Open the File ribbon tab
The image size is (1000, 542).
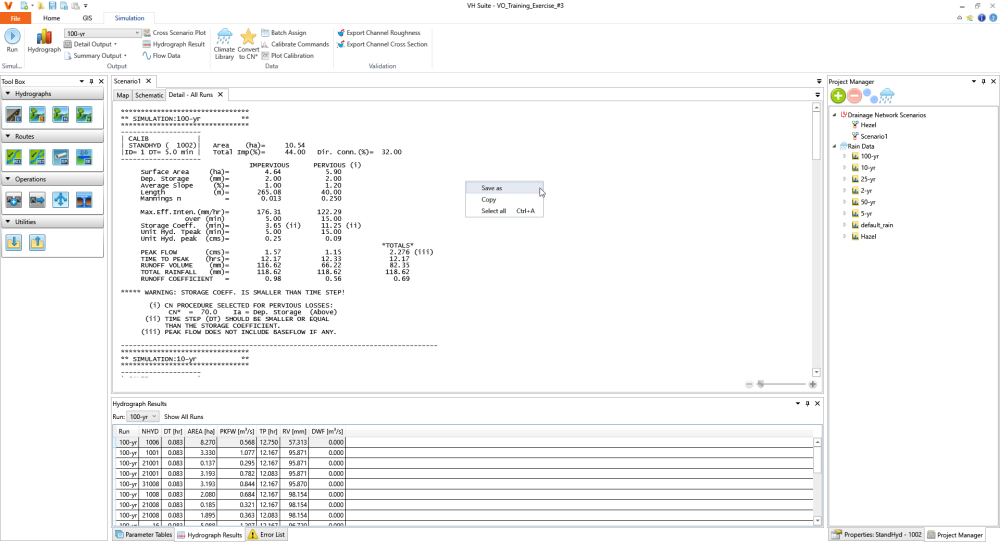click(x=15, y=18)
